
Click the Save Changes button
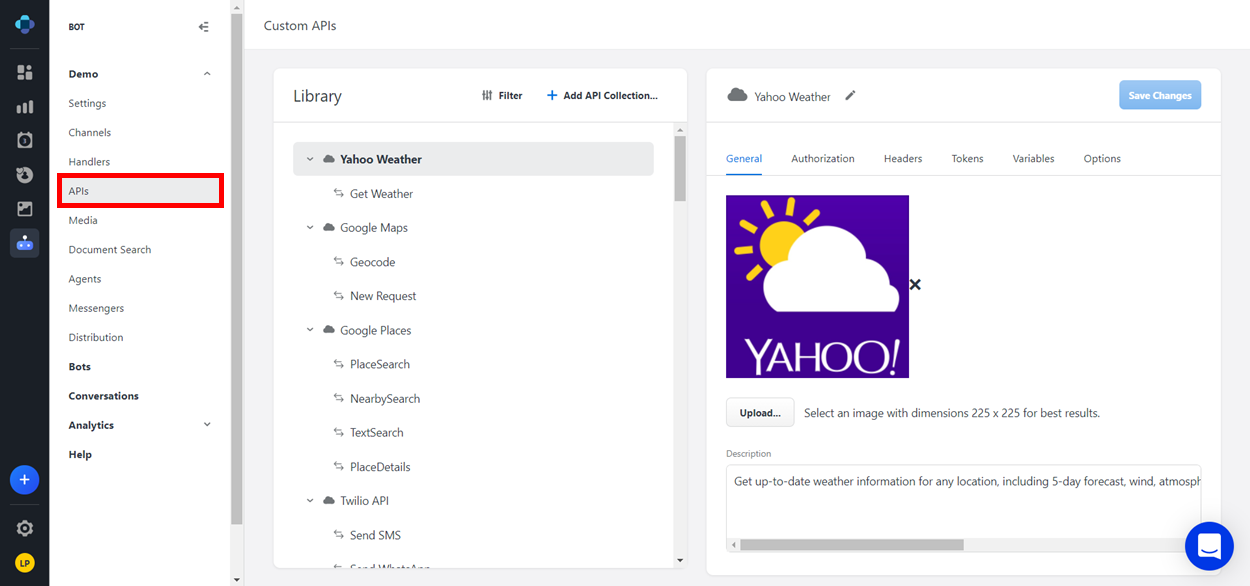click(x=1159, y=96)
